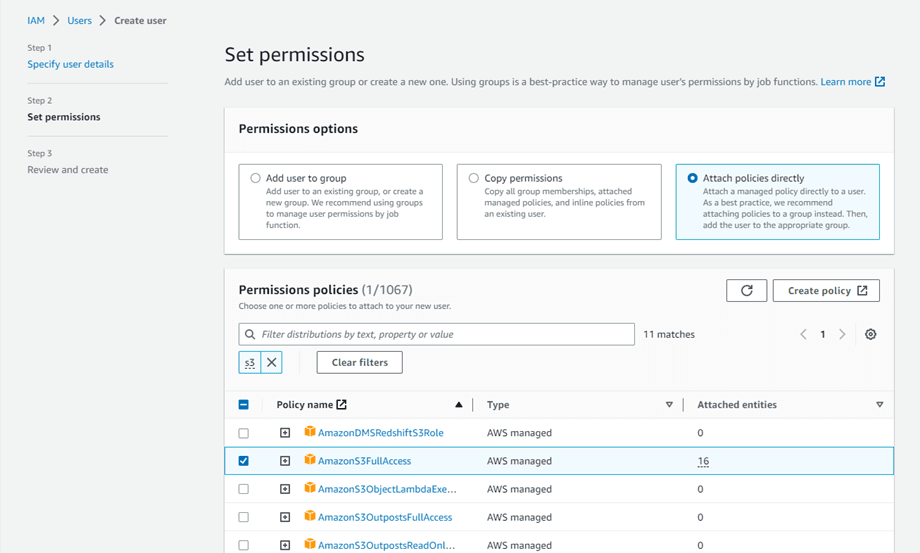Go to the Users breadcrumb
This screenshot has width=920, height=553.
(x=79, y=20)
